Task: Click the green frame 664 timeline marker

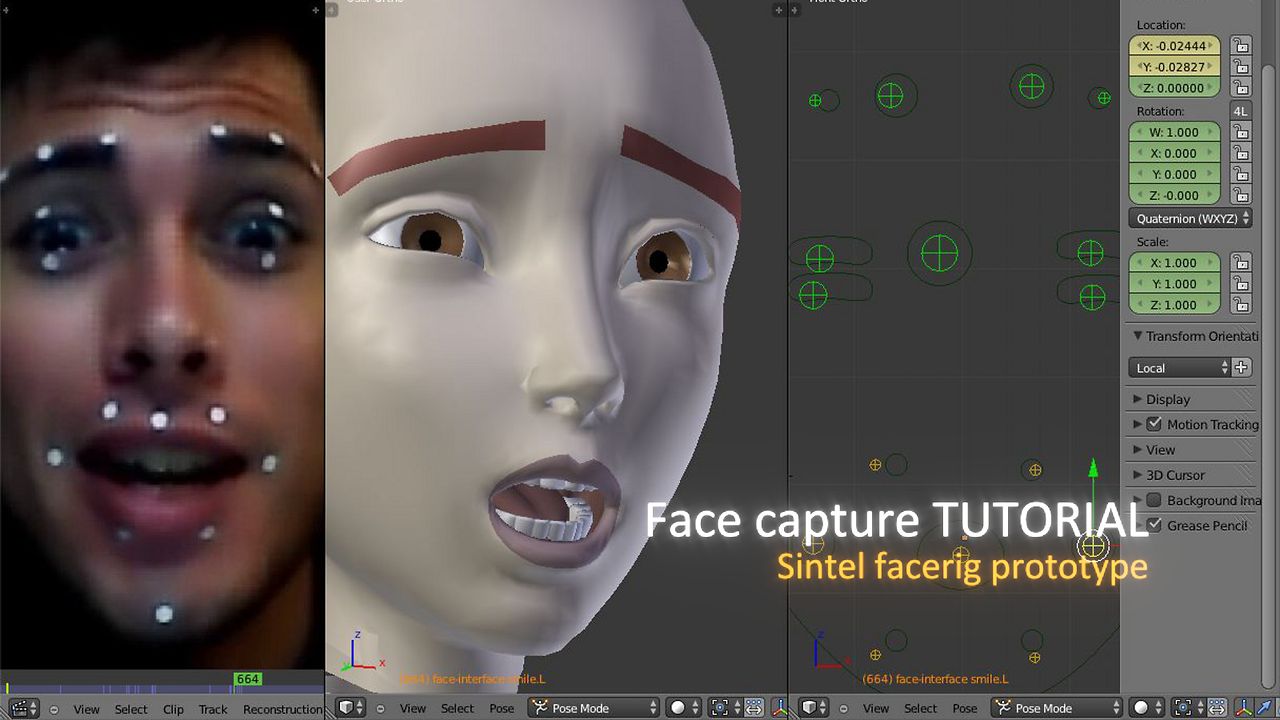Action: (247, 679)
